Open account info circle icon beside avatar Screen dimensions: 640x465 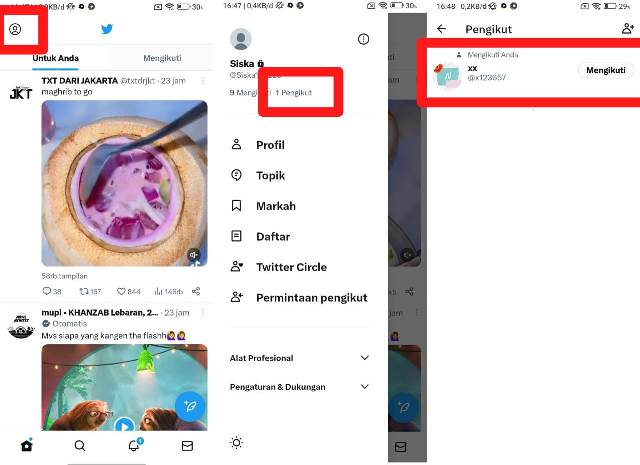tap(363, 39)
